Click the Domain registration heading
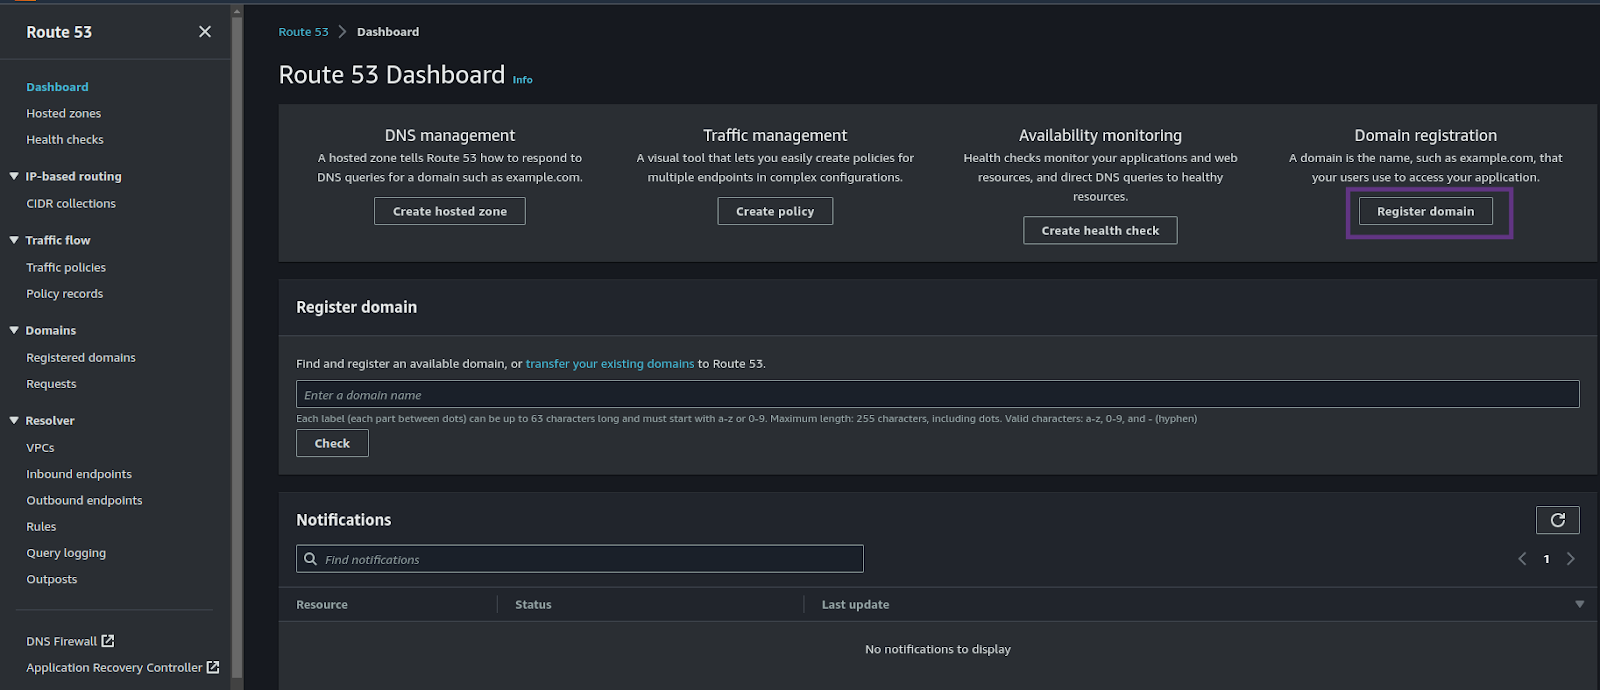 pyautogui.click(x=1425, y=135)
